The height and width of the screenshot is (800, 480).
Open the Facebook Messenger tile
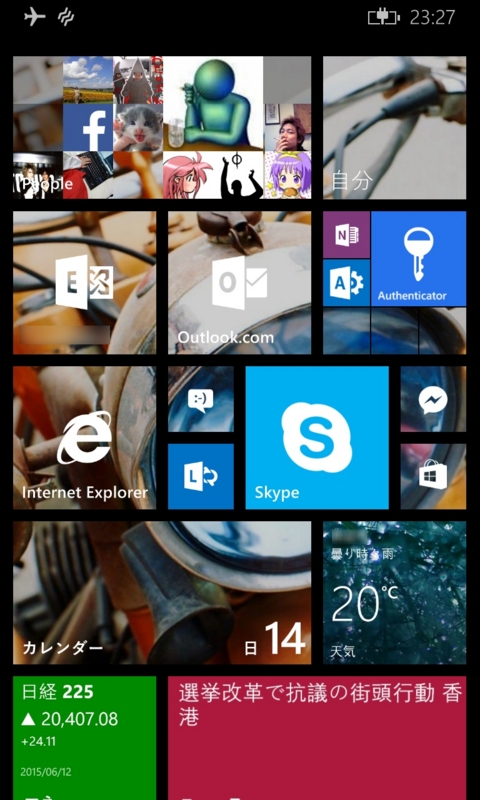tap(433, 399)
